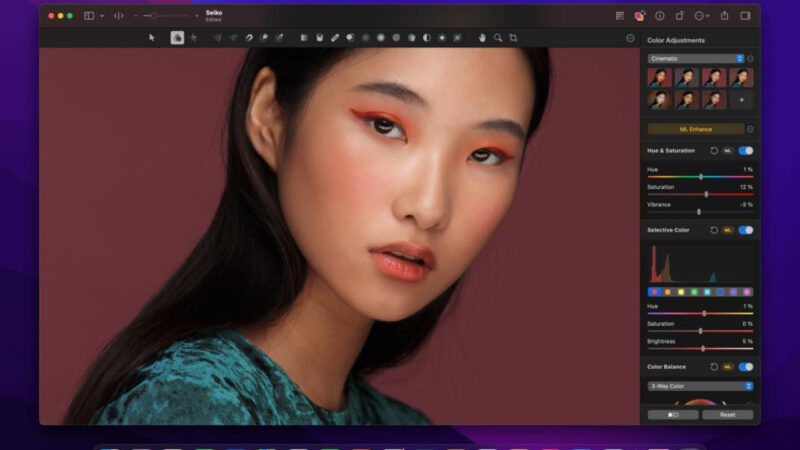The image size is (800, 450).
Task: Click the toolbar zoom slider in title bar
Action: [166, 16]
